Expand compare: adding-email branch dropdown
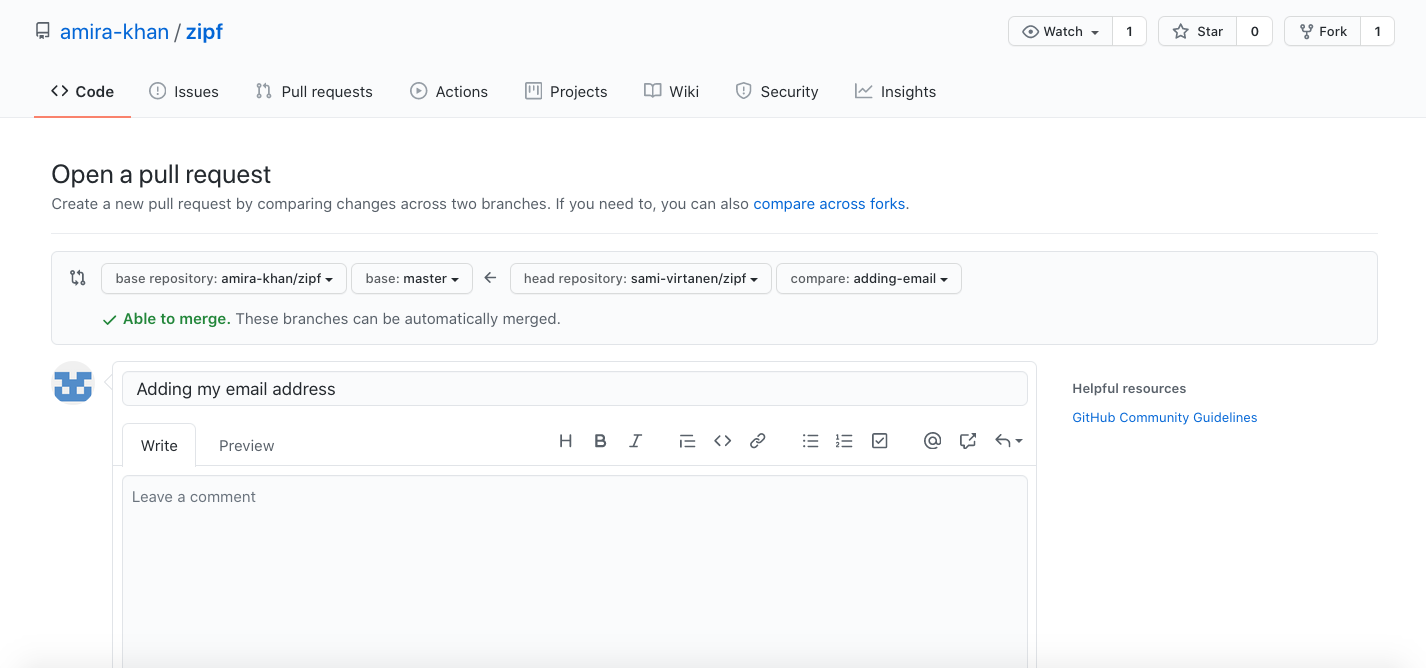 pos(869,278)
